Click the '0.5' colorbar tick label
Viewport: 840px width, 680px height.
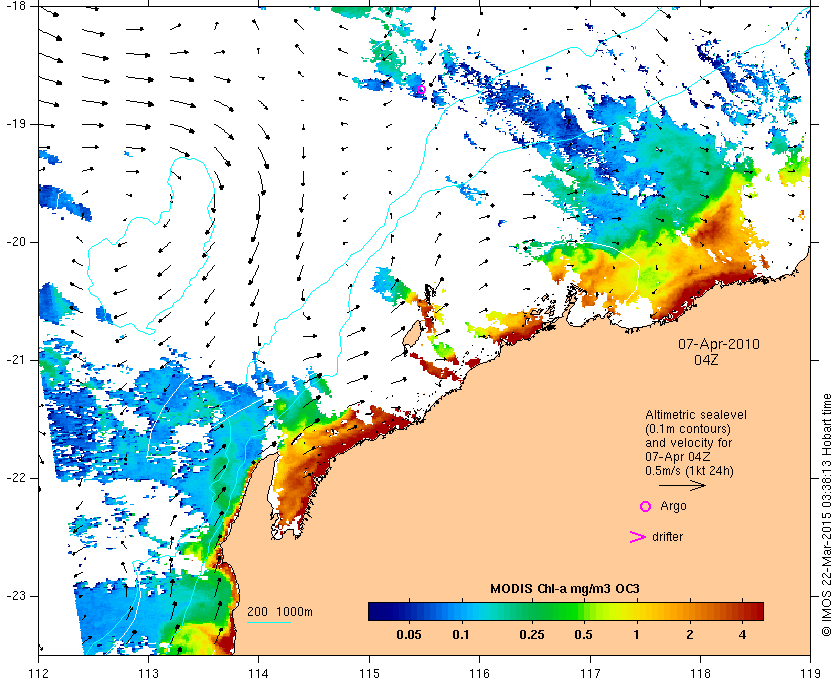click(584, 635)
